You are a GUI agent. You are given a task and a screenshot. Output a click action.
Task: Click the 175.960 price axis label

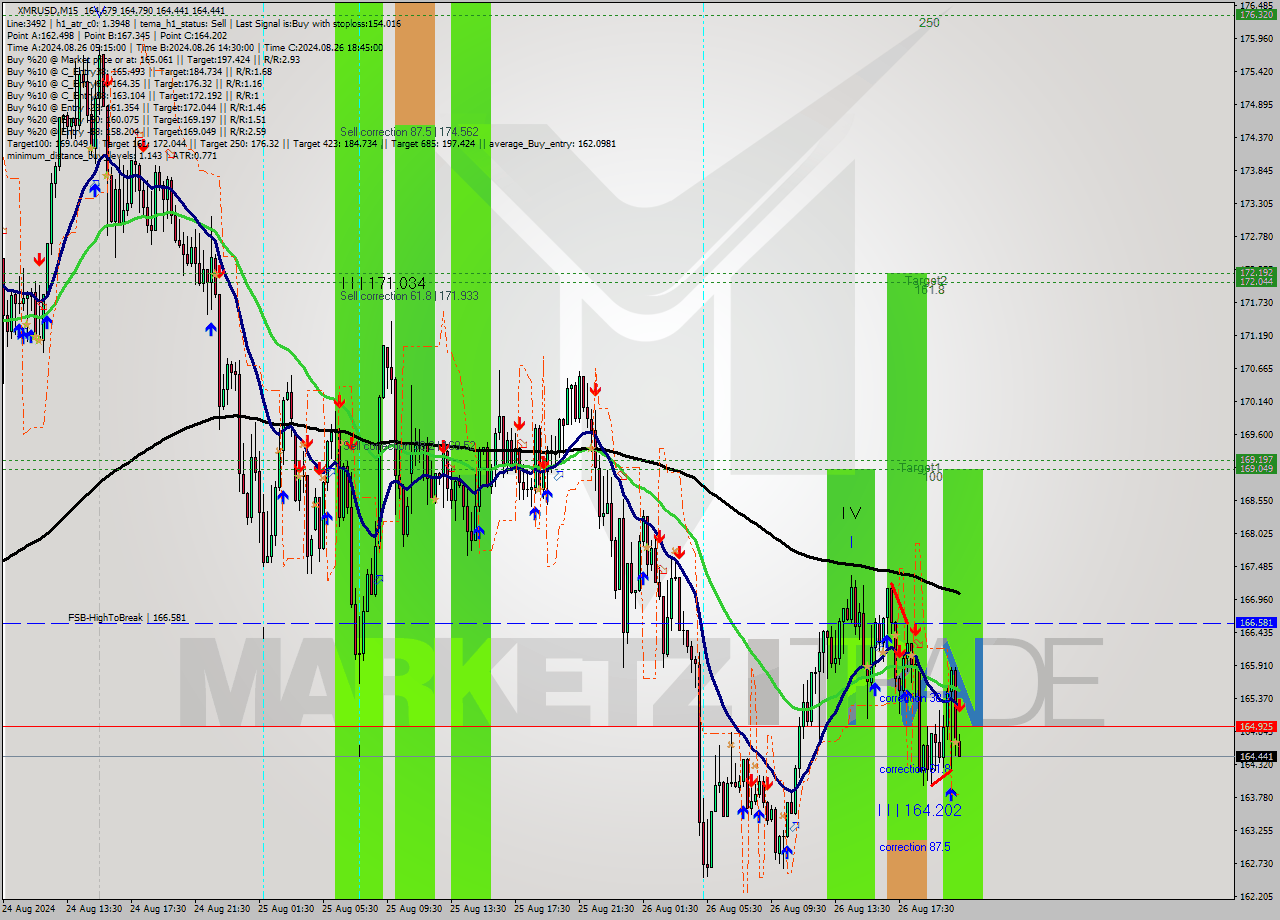click(1256, 39)
